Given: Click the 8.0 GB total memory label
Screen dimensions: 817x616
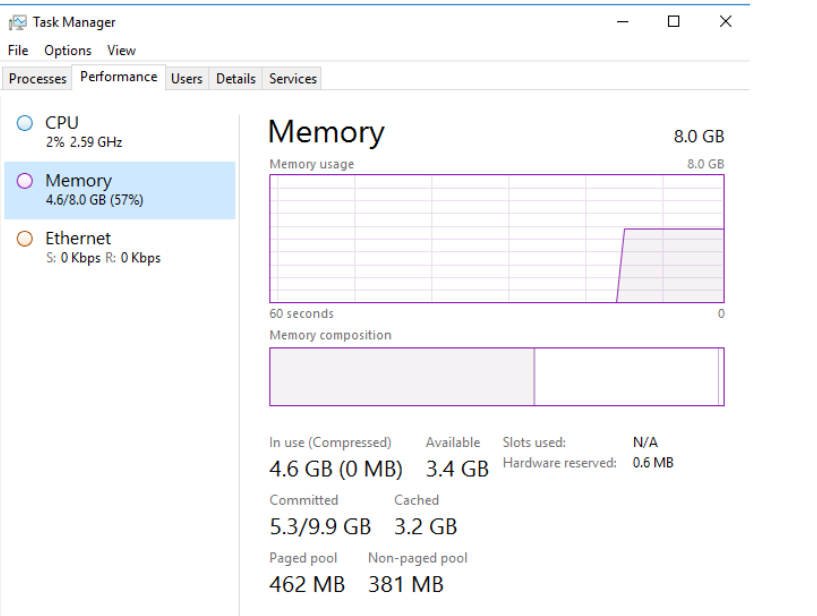Looking at the screenshot, I should (x=699, y=137).
